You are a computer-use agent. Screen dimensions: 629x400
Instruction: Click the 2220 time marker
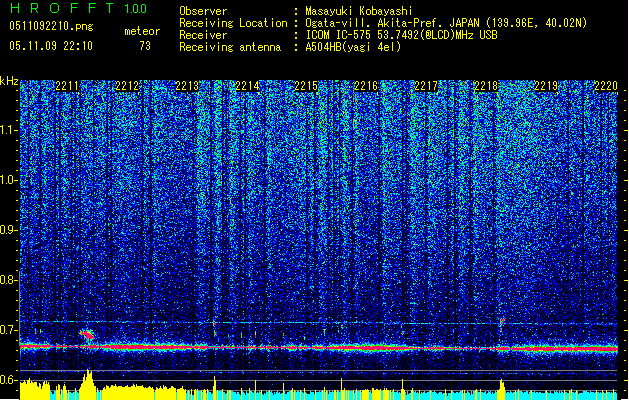606,86
